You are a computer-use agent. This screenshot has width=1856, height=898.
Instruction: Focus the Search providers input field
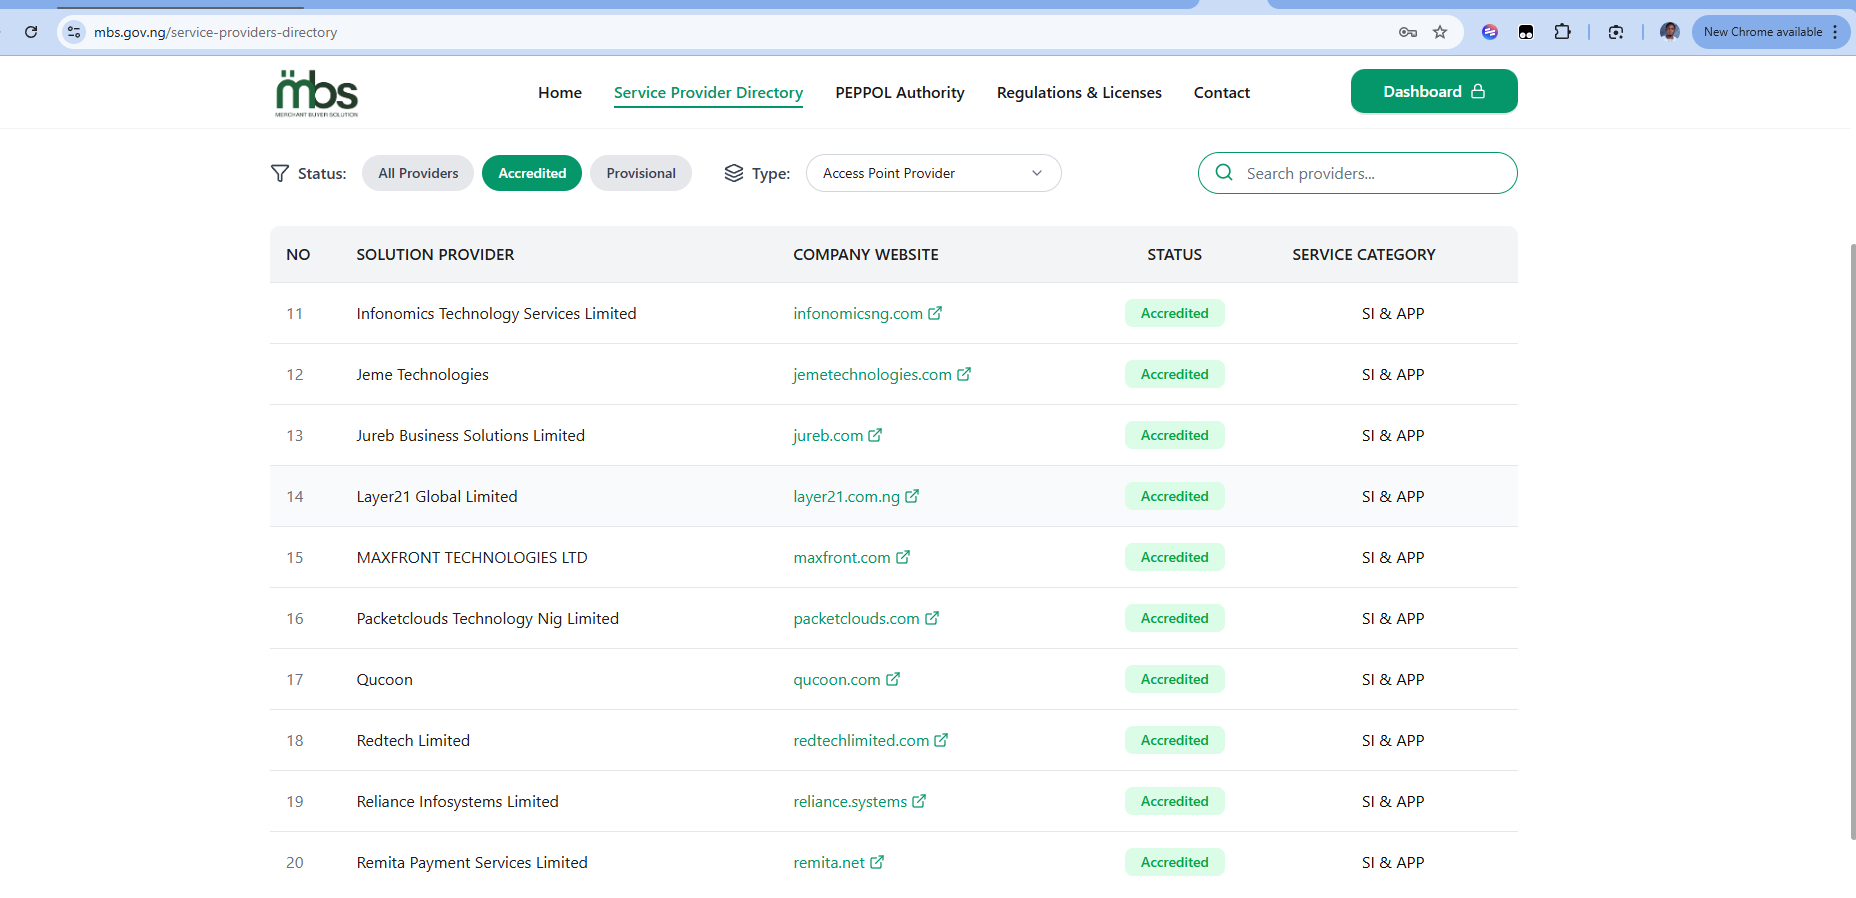coord(1370,173)
